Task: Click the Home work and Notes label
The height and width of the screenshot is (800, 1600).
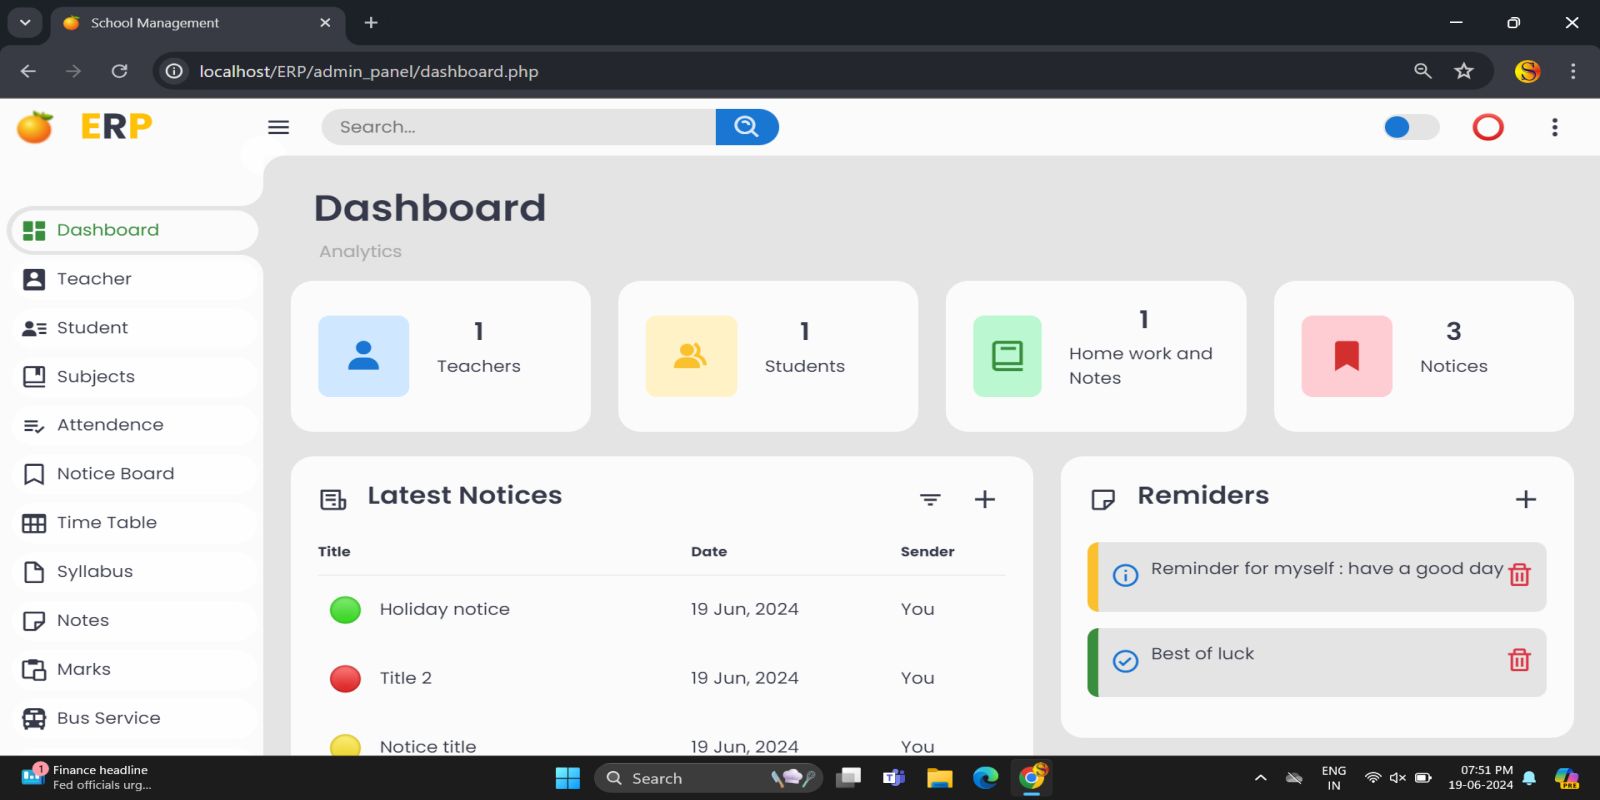Action: 1141,366
